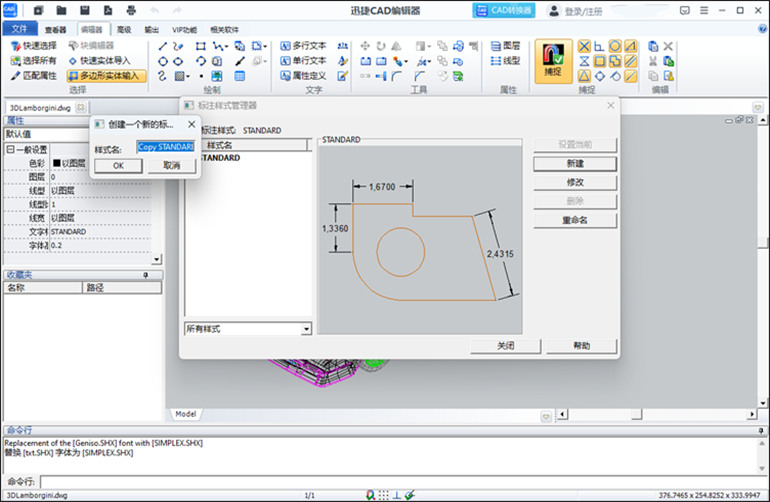Viewport: 770px width, 502px height.
Task: Click 选择所有 select all tool
Action: pos(34,60)
